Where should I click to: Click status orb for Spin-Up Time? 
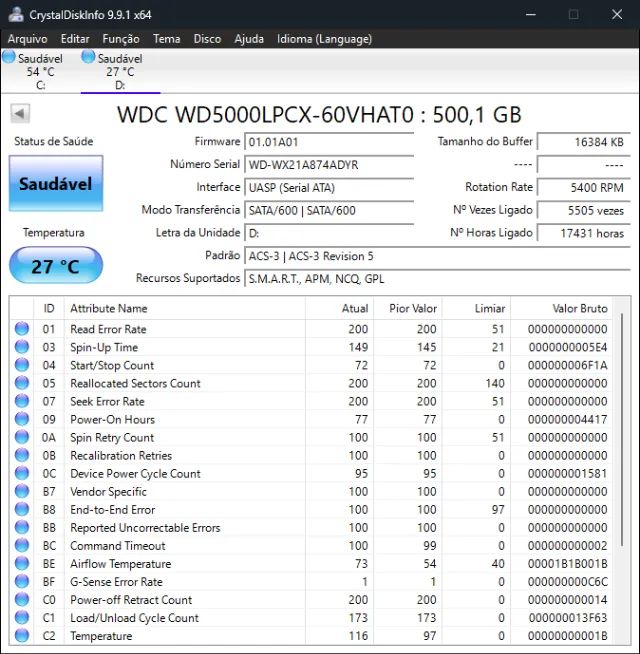[22, 347]
